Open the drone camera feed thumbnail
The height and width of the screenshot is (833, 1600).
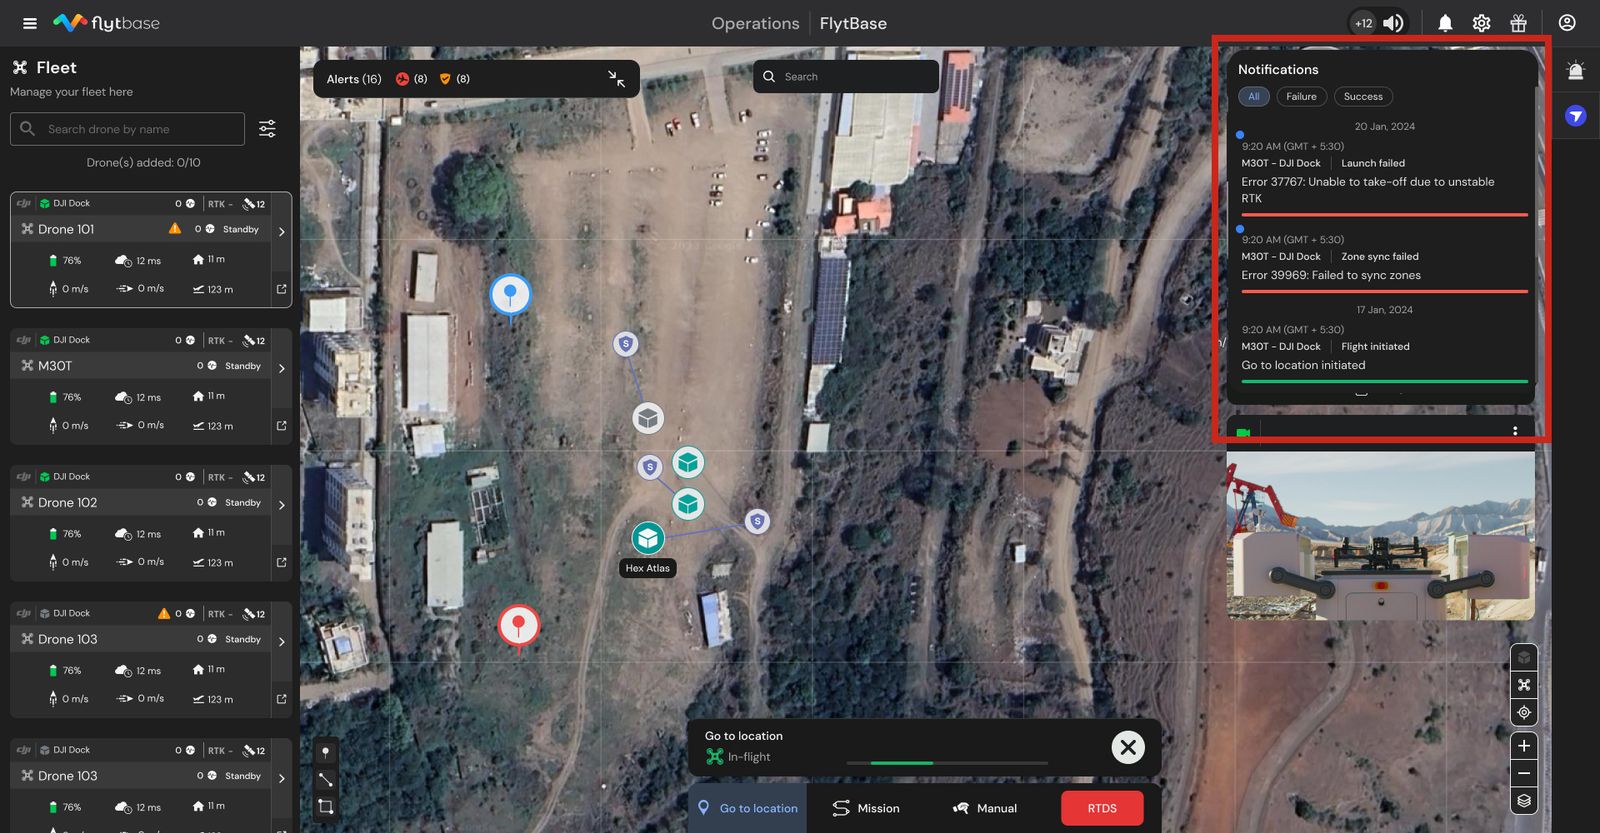point(1380,536)
